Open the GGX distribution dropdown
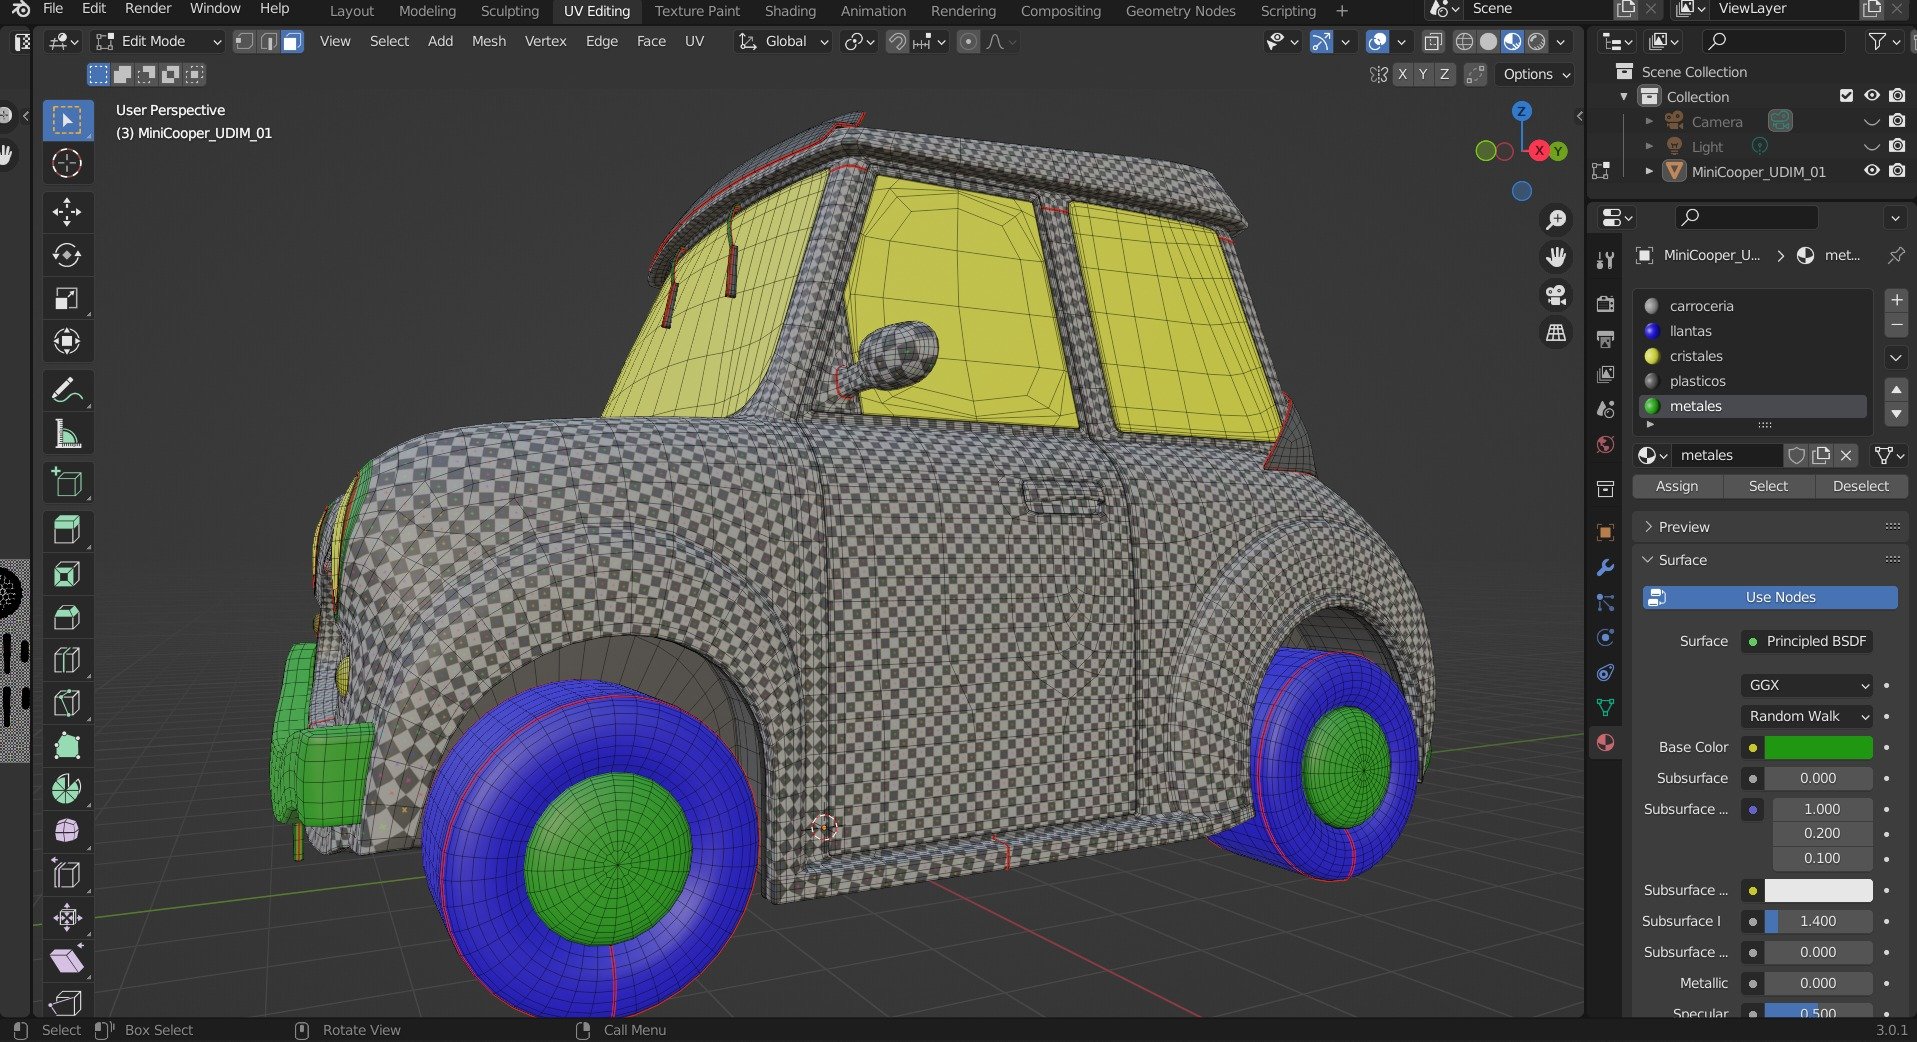This screenshot has width=1917, height=1042. (1806, 685)
